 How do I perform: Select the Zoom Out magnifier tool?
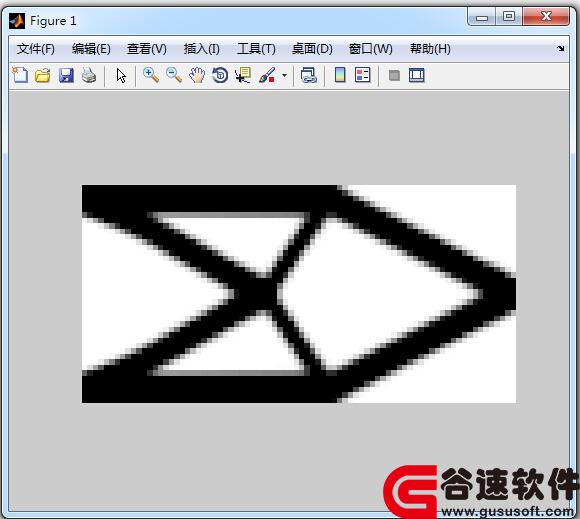tap(173, 75)
